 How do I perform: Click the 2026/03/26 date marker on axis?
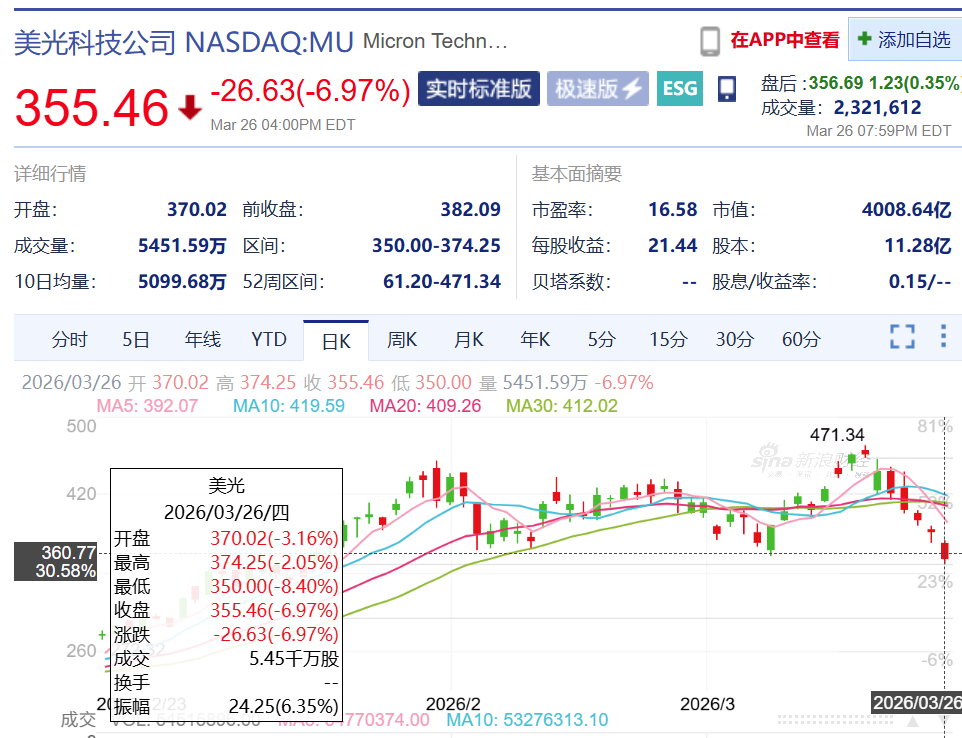coord(917,702)
